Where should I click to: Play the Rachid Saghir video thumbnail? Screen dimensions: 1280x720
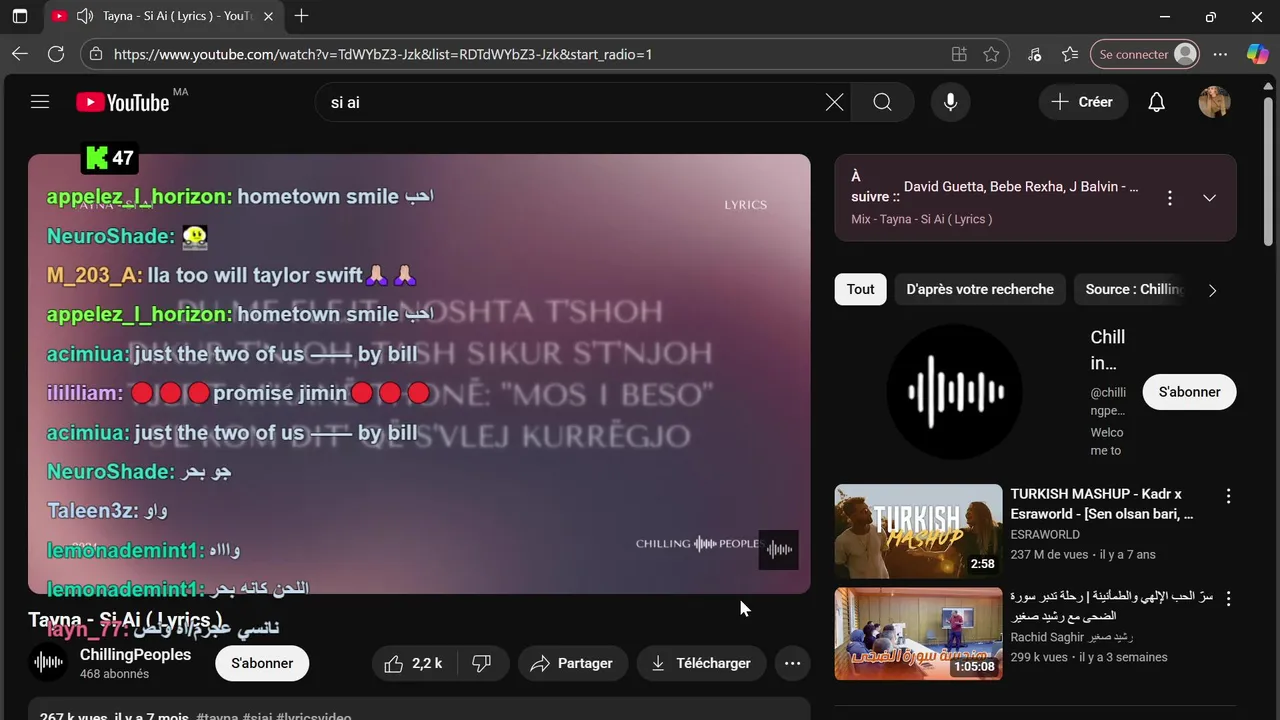click(918, 634)
